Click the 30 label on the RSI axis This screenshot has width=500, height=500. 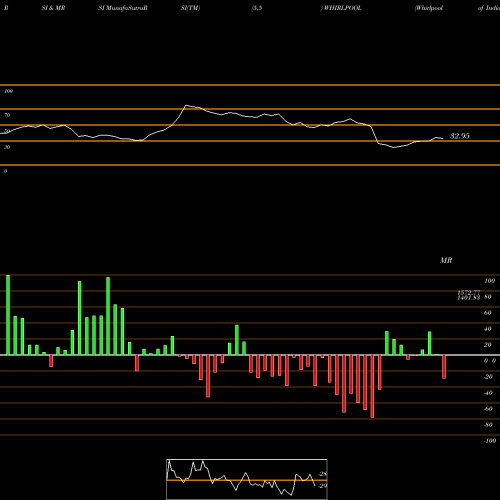[7, 147]
